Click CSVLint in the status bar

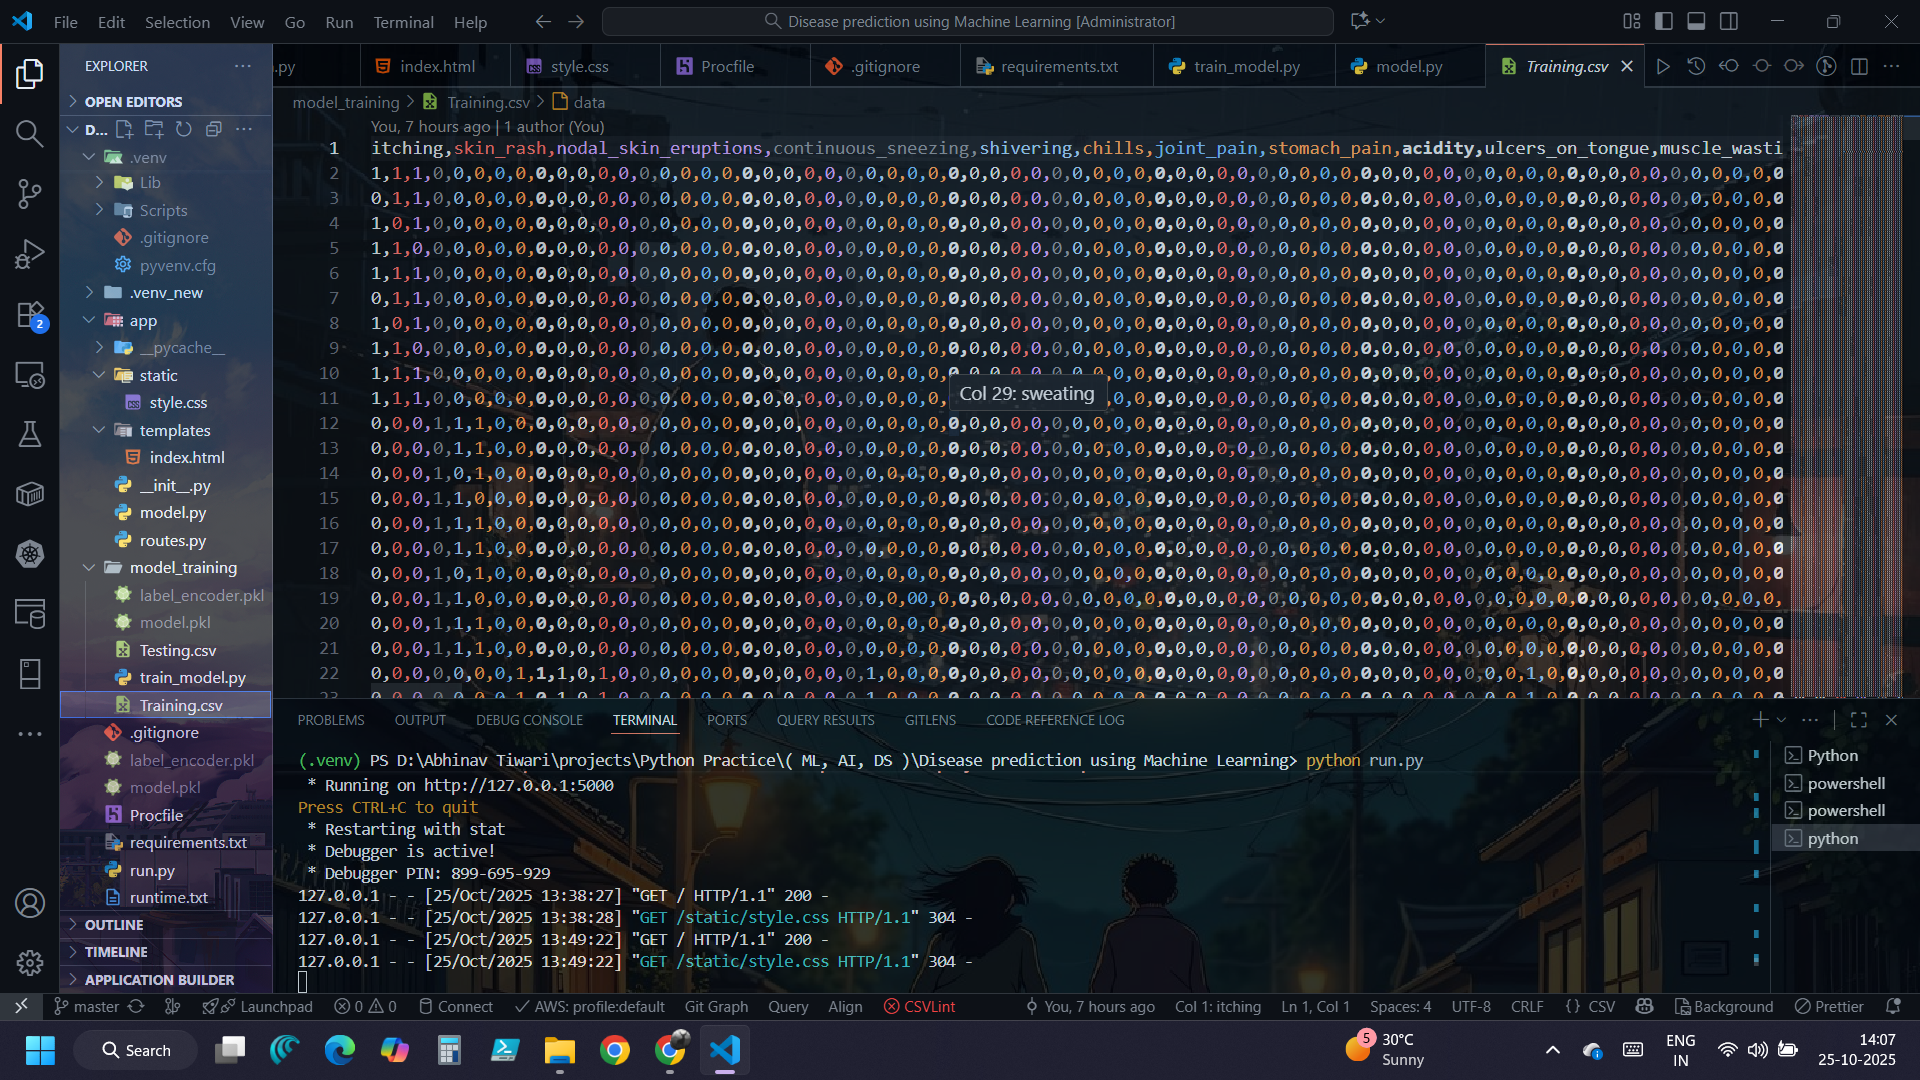coord(919,1007)
